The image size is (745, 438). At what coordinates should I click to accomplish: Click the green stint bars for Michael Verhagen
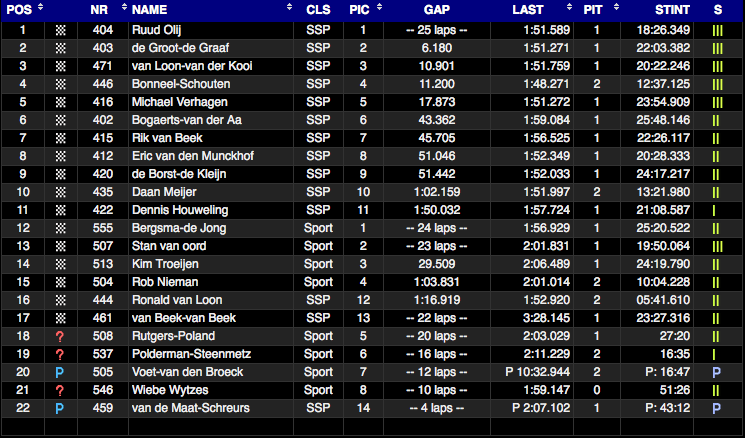pyautogui.click(x=716, y=102)
